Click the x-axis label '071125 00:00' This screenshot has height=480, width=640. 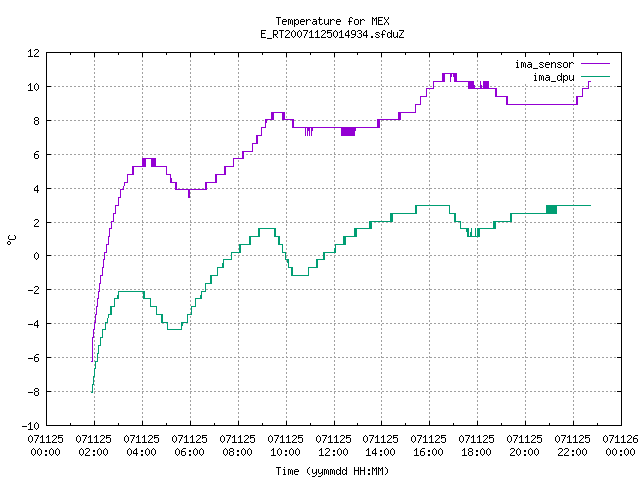(x=46, y=446)
